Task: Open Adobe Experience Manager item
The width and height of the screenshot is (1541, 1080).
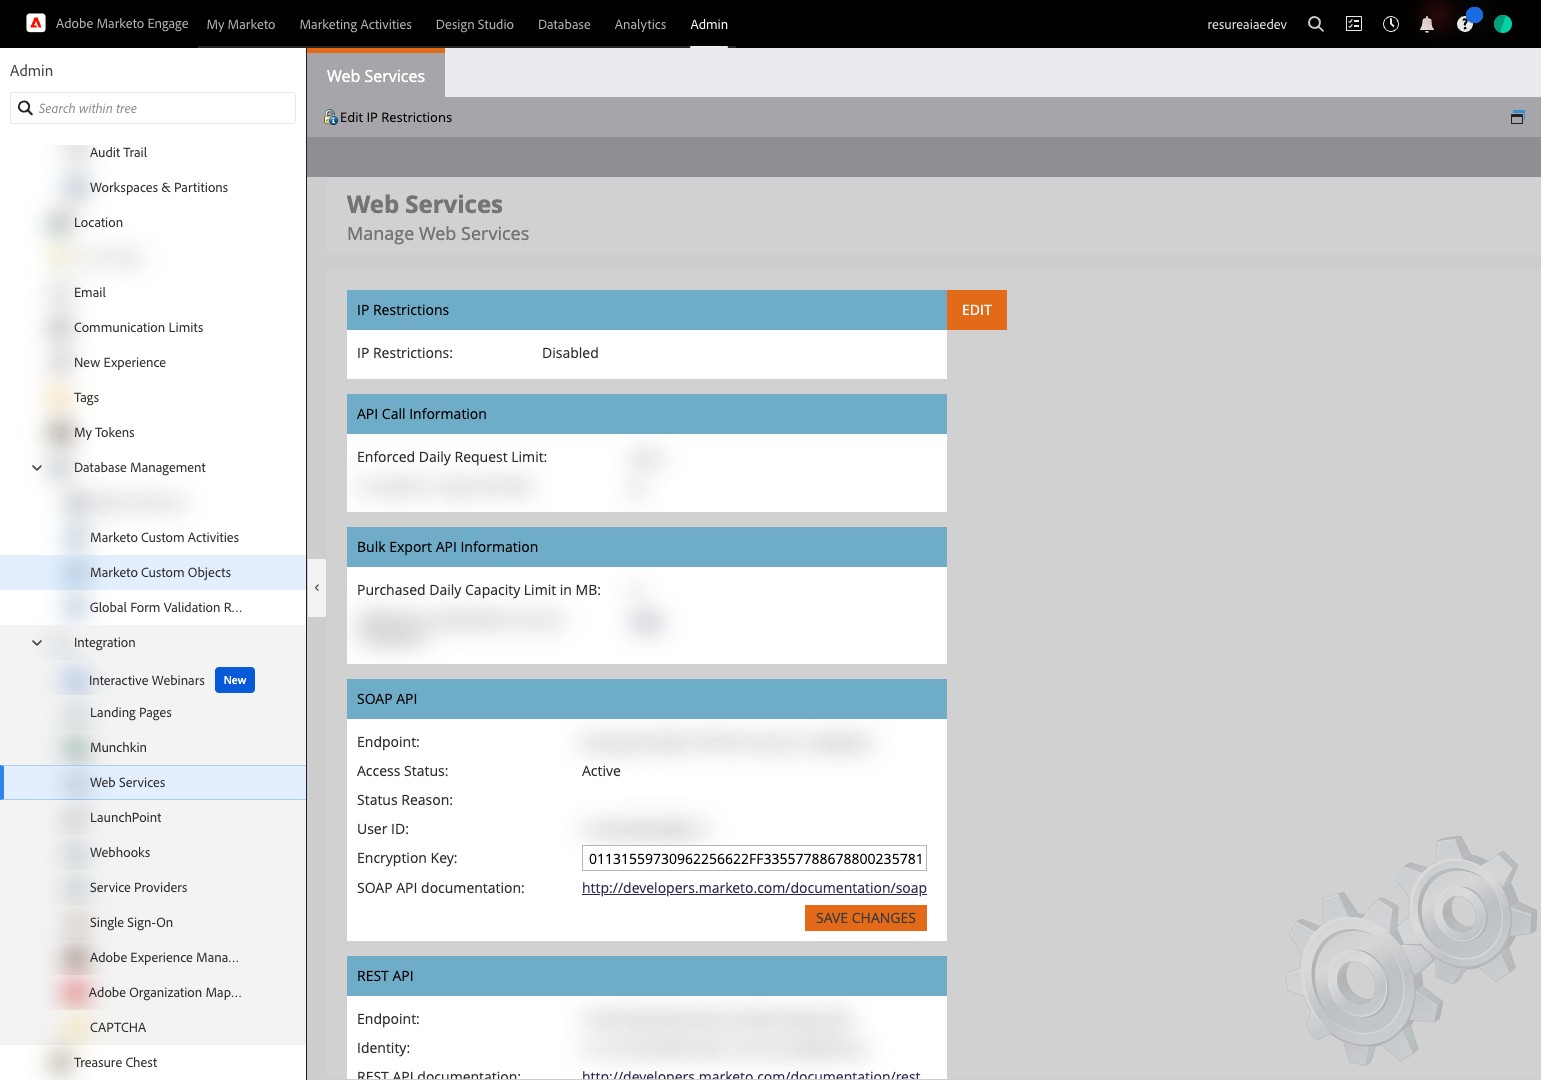Action: pos(164,958)
